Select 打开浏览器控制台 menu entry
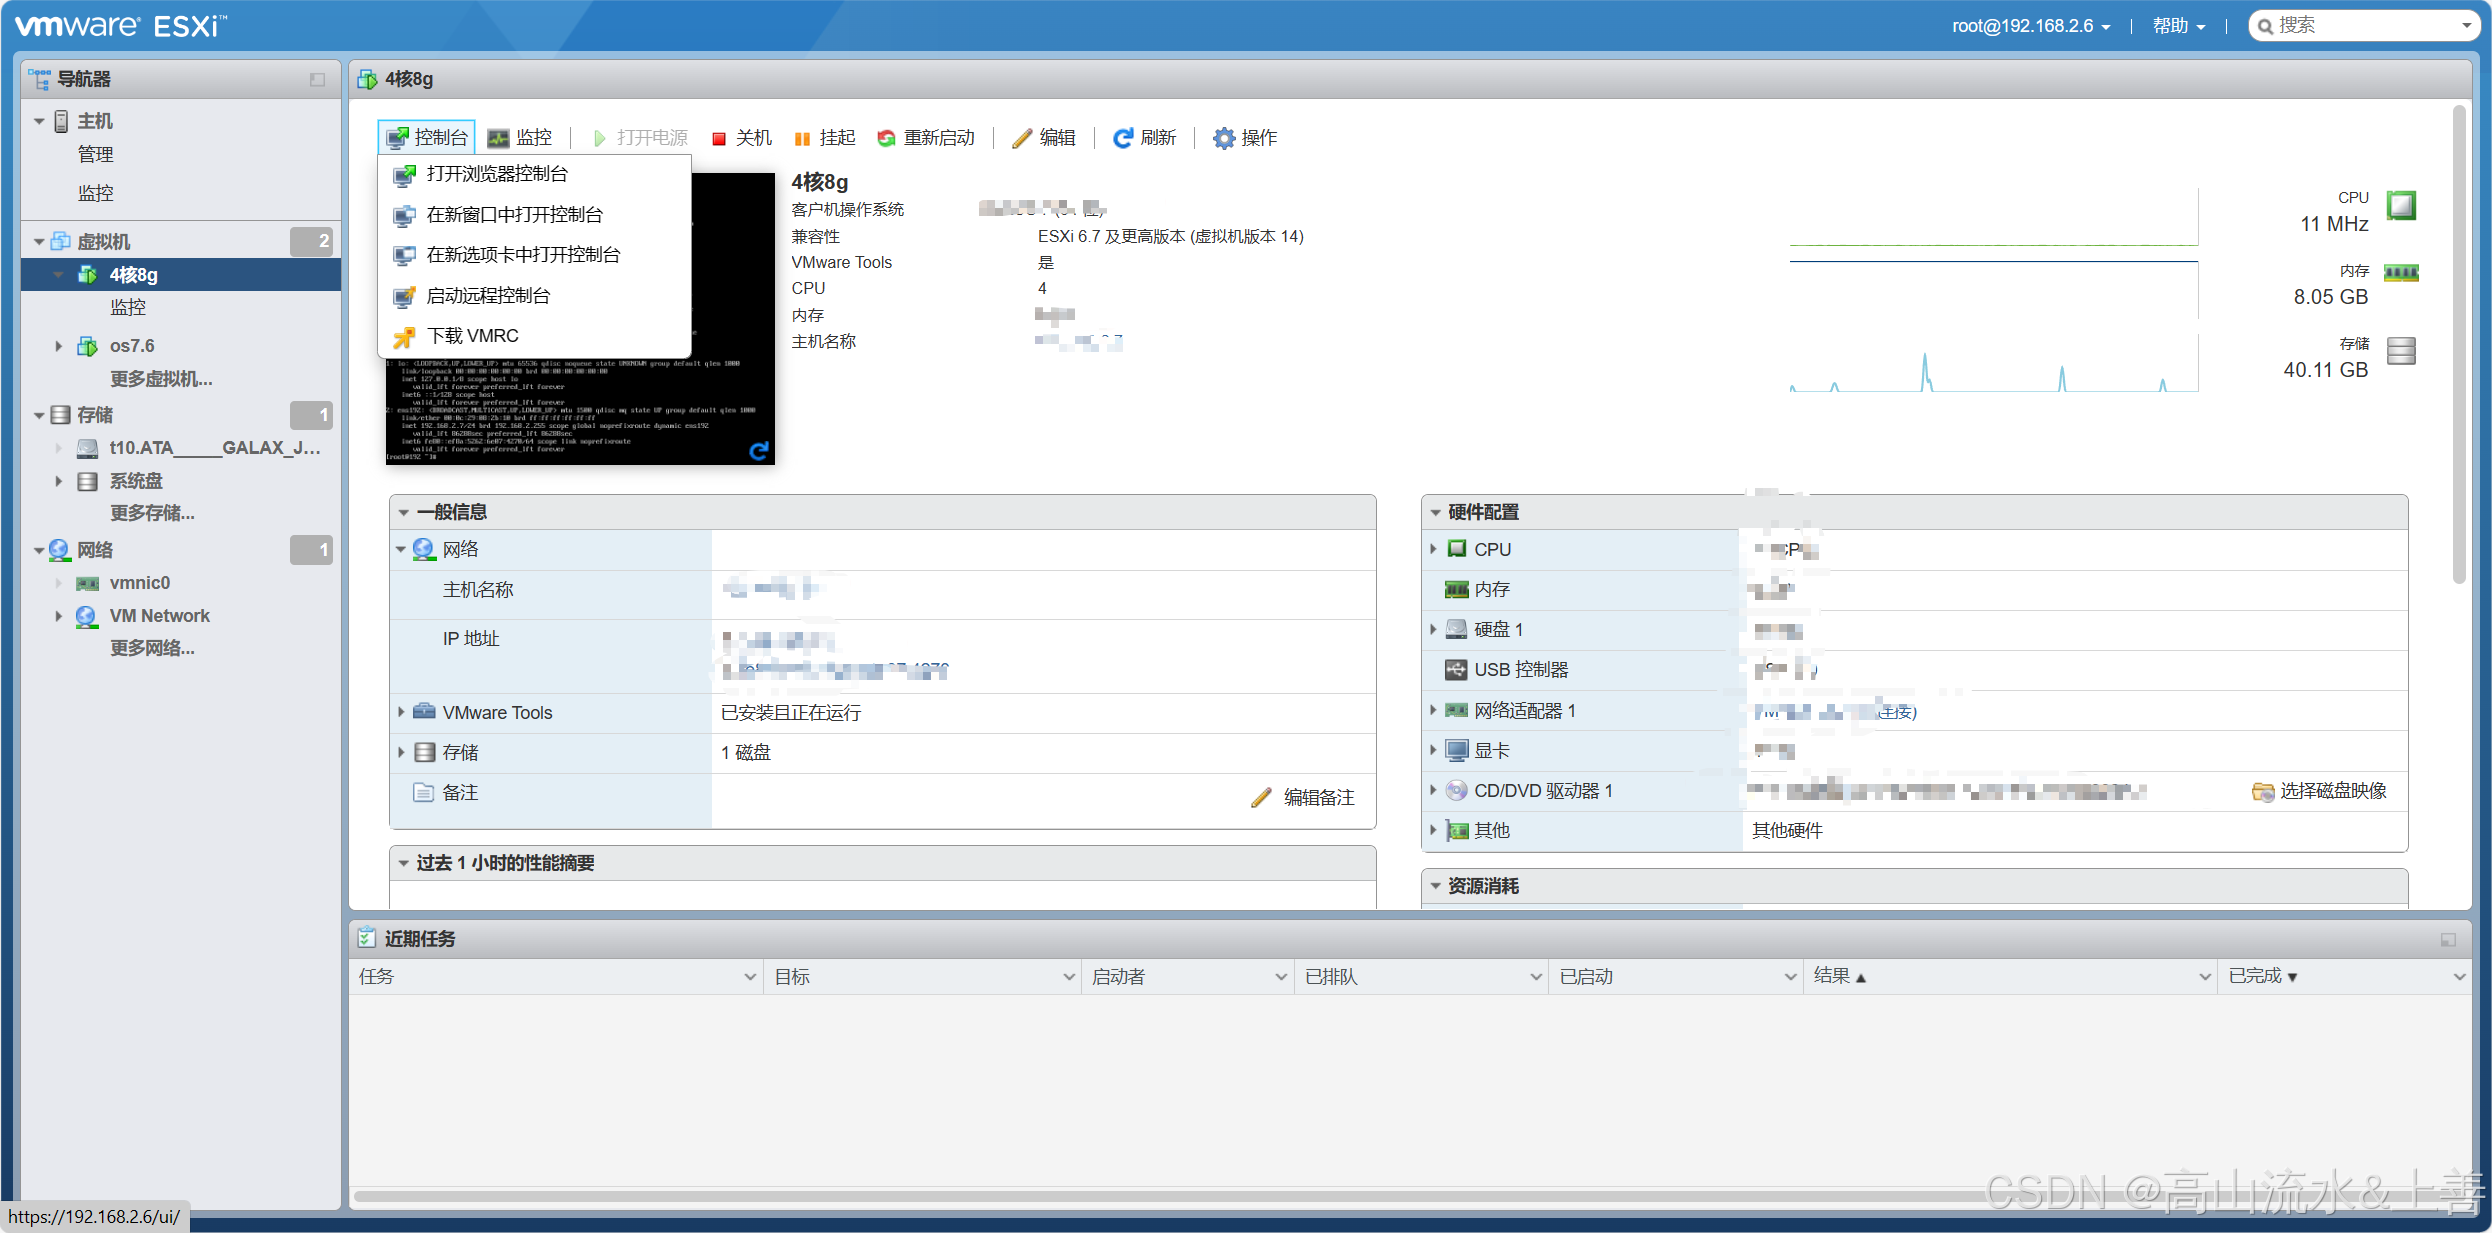Image resolution: width=2492 pixels, height=1233 pixels. click(534, 174)
